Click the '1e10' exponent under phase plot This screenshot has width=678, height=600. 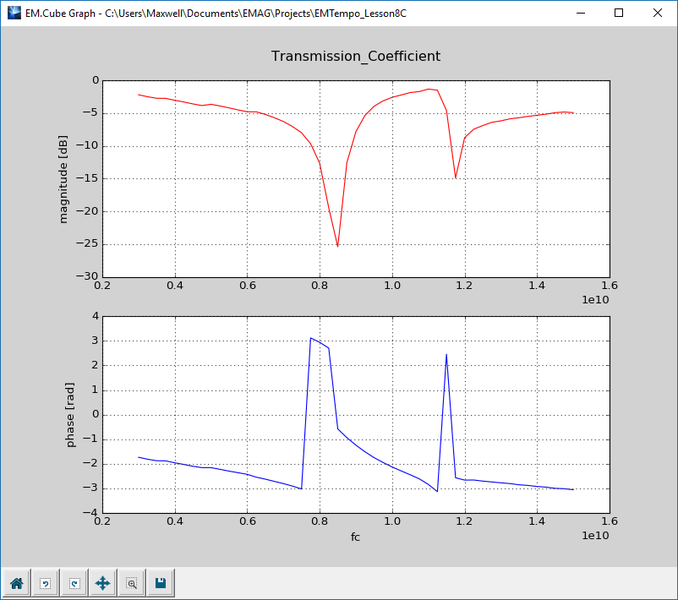(595, 536)
